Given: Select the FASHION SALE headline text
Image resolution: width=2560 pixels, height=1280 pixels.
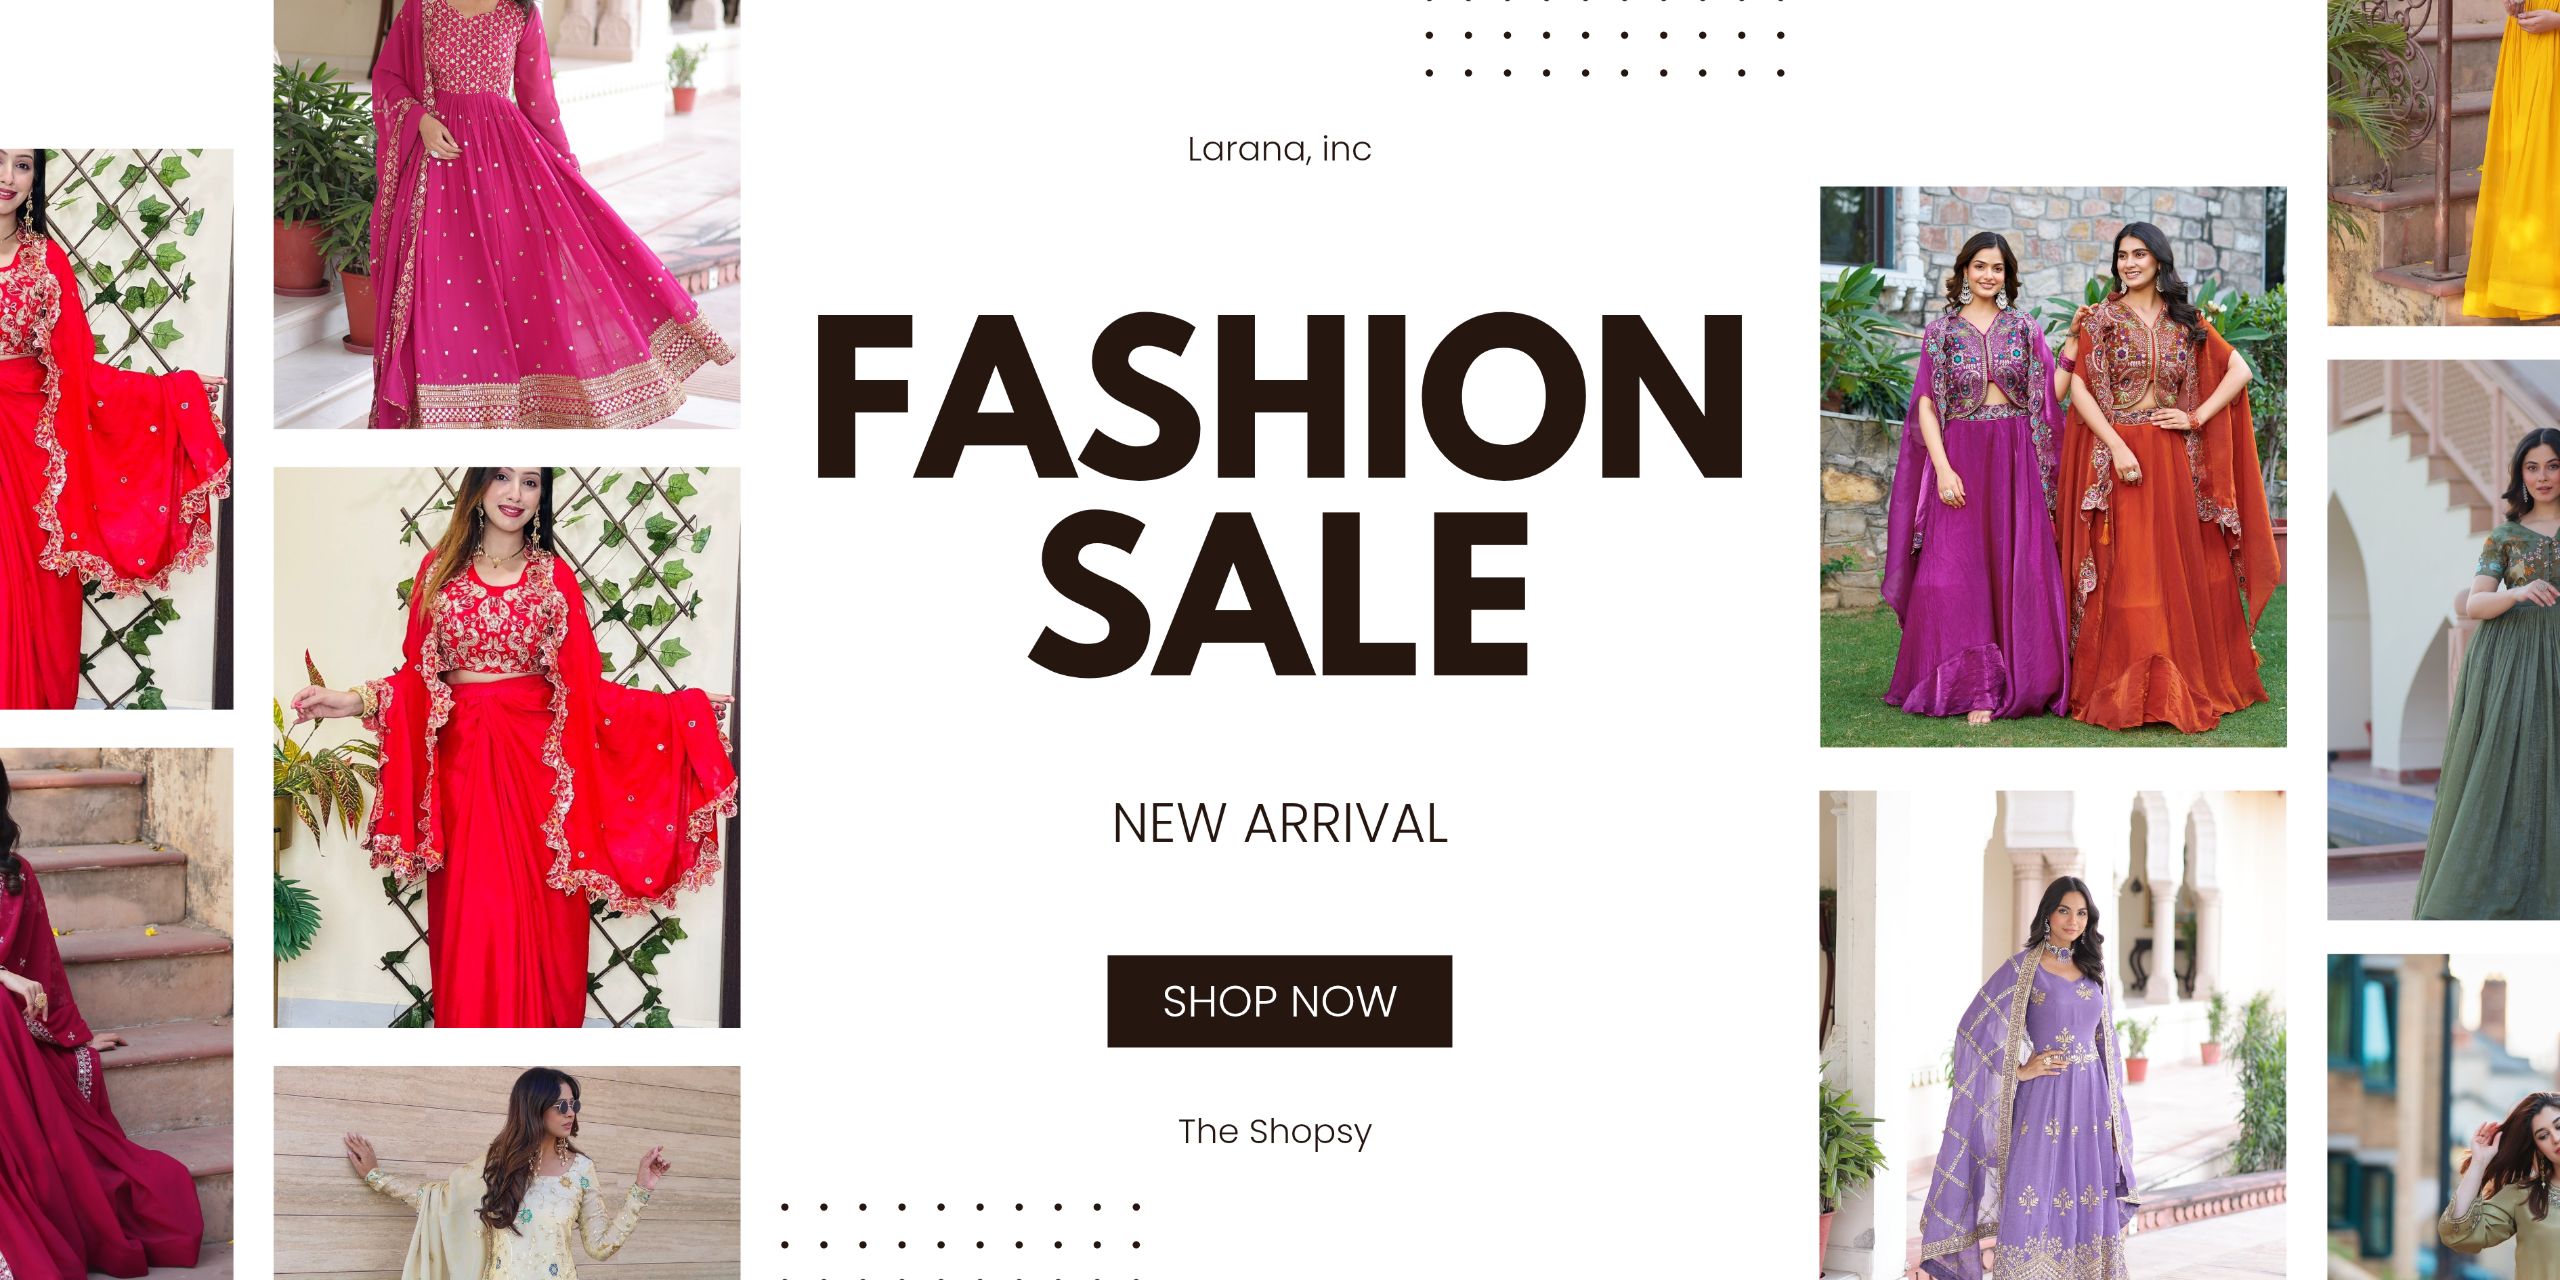Looking at the screenshot, I should 1280,496.
